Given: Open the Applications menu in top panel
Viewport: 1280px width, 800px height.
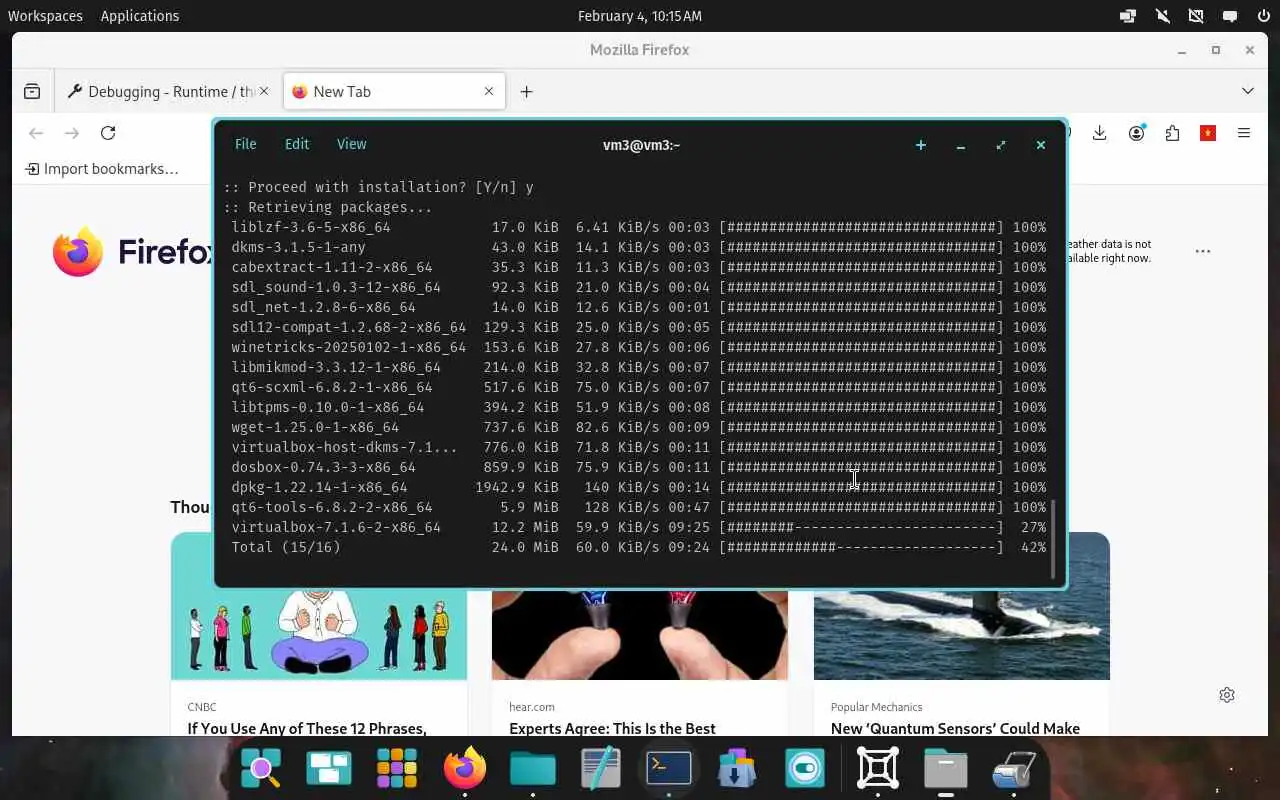Looking at the screenshot, I should click(140, 16).
